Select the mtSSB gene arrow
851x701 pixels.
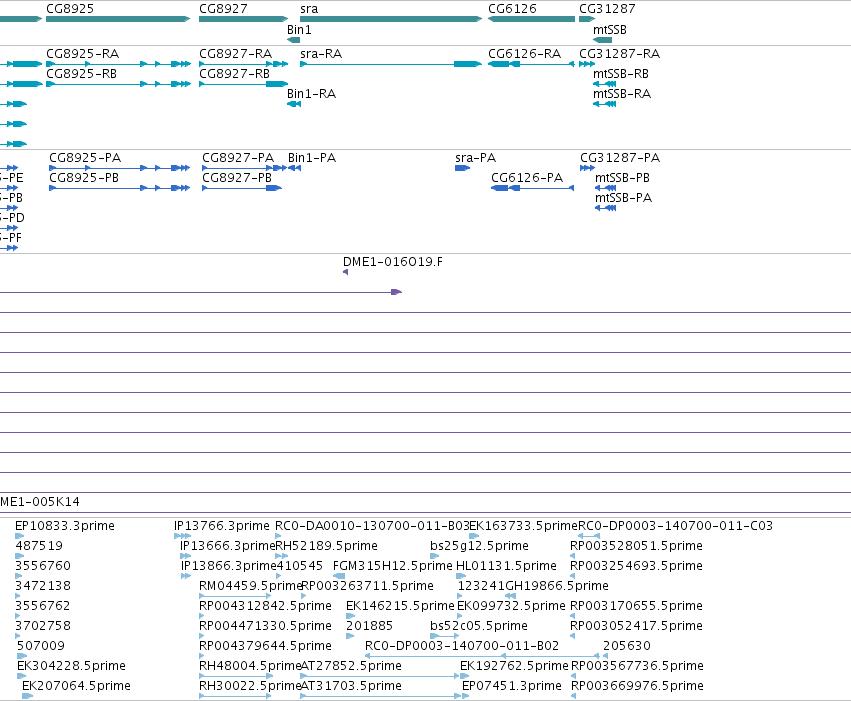(x=602, y=40)
